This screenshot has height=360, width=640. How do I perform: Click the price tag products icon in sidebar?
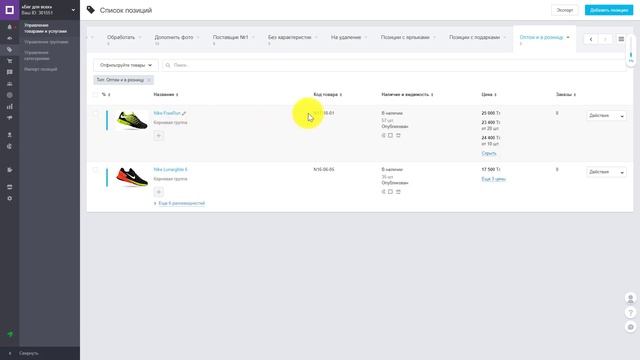9,49
